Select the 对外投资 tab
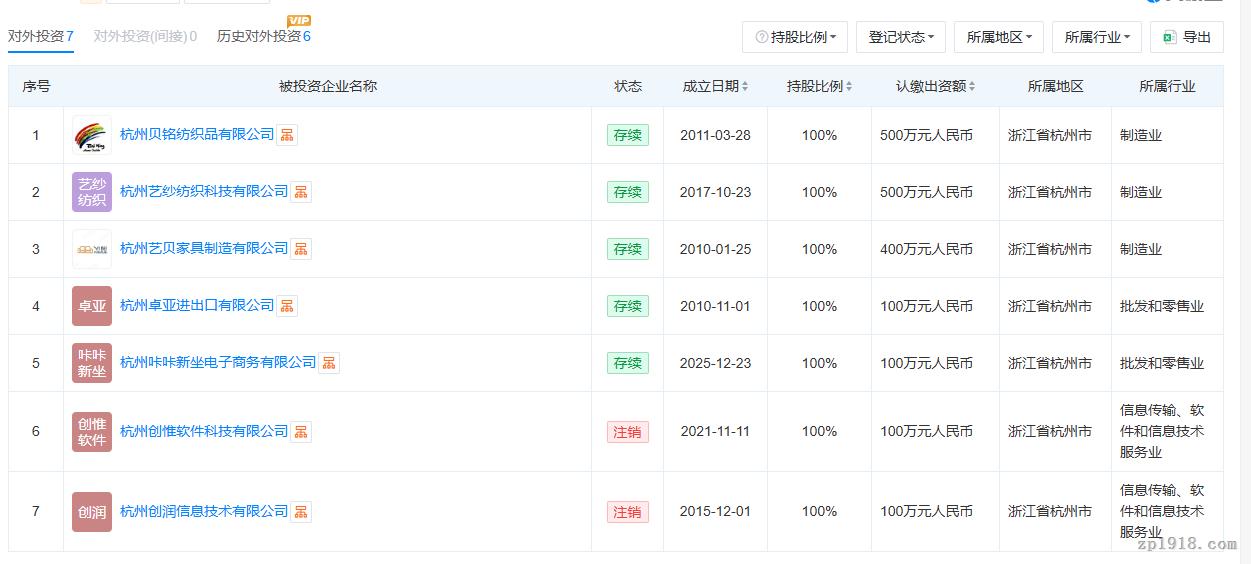 click(40, 36)
